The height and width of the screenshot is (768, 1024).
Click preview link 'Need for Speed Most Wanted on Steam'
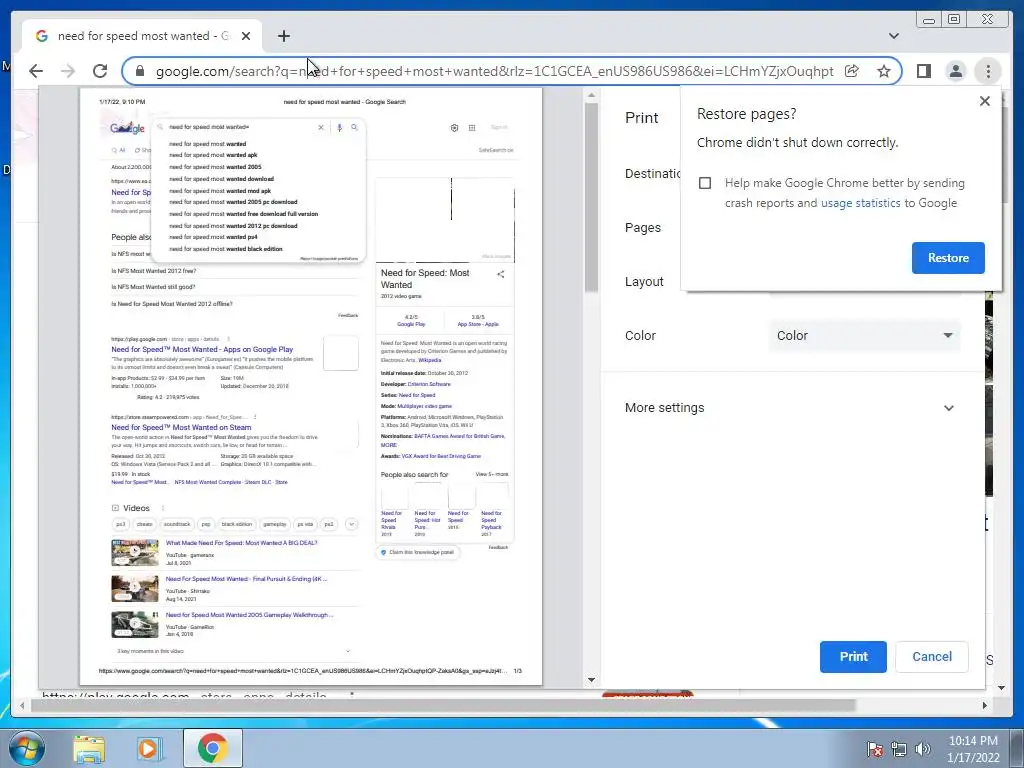coord(181,427)
